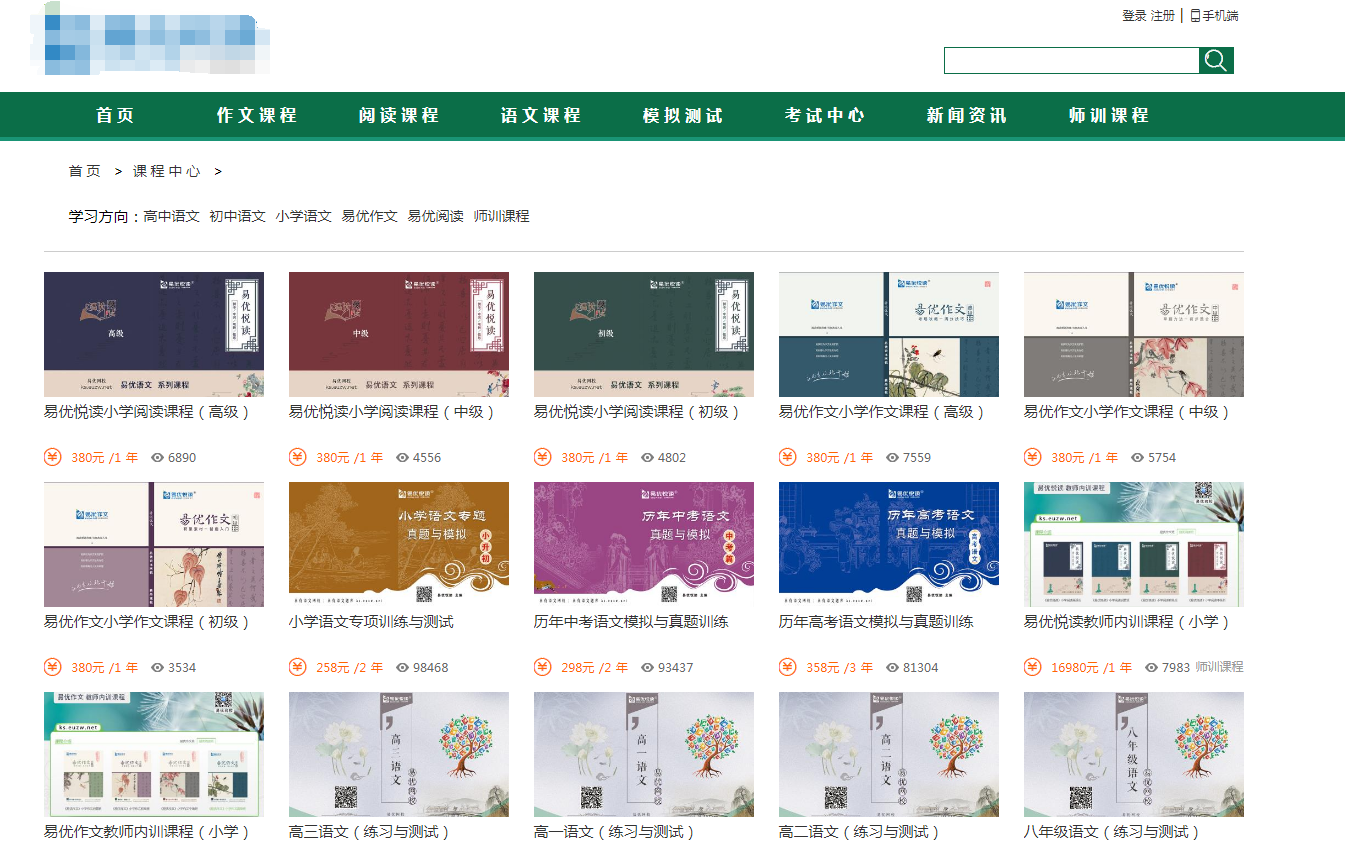Click the eye views icon showing 6890
The width and height of the screenshot is (1345, 859).
[157, 458]
